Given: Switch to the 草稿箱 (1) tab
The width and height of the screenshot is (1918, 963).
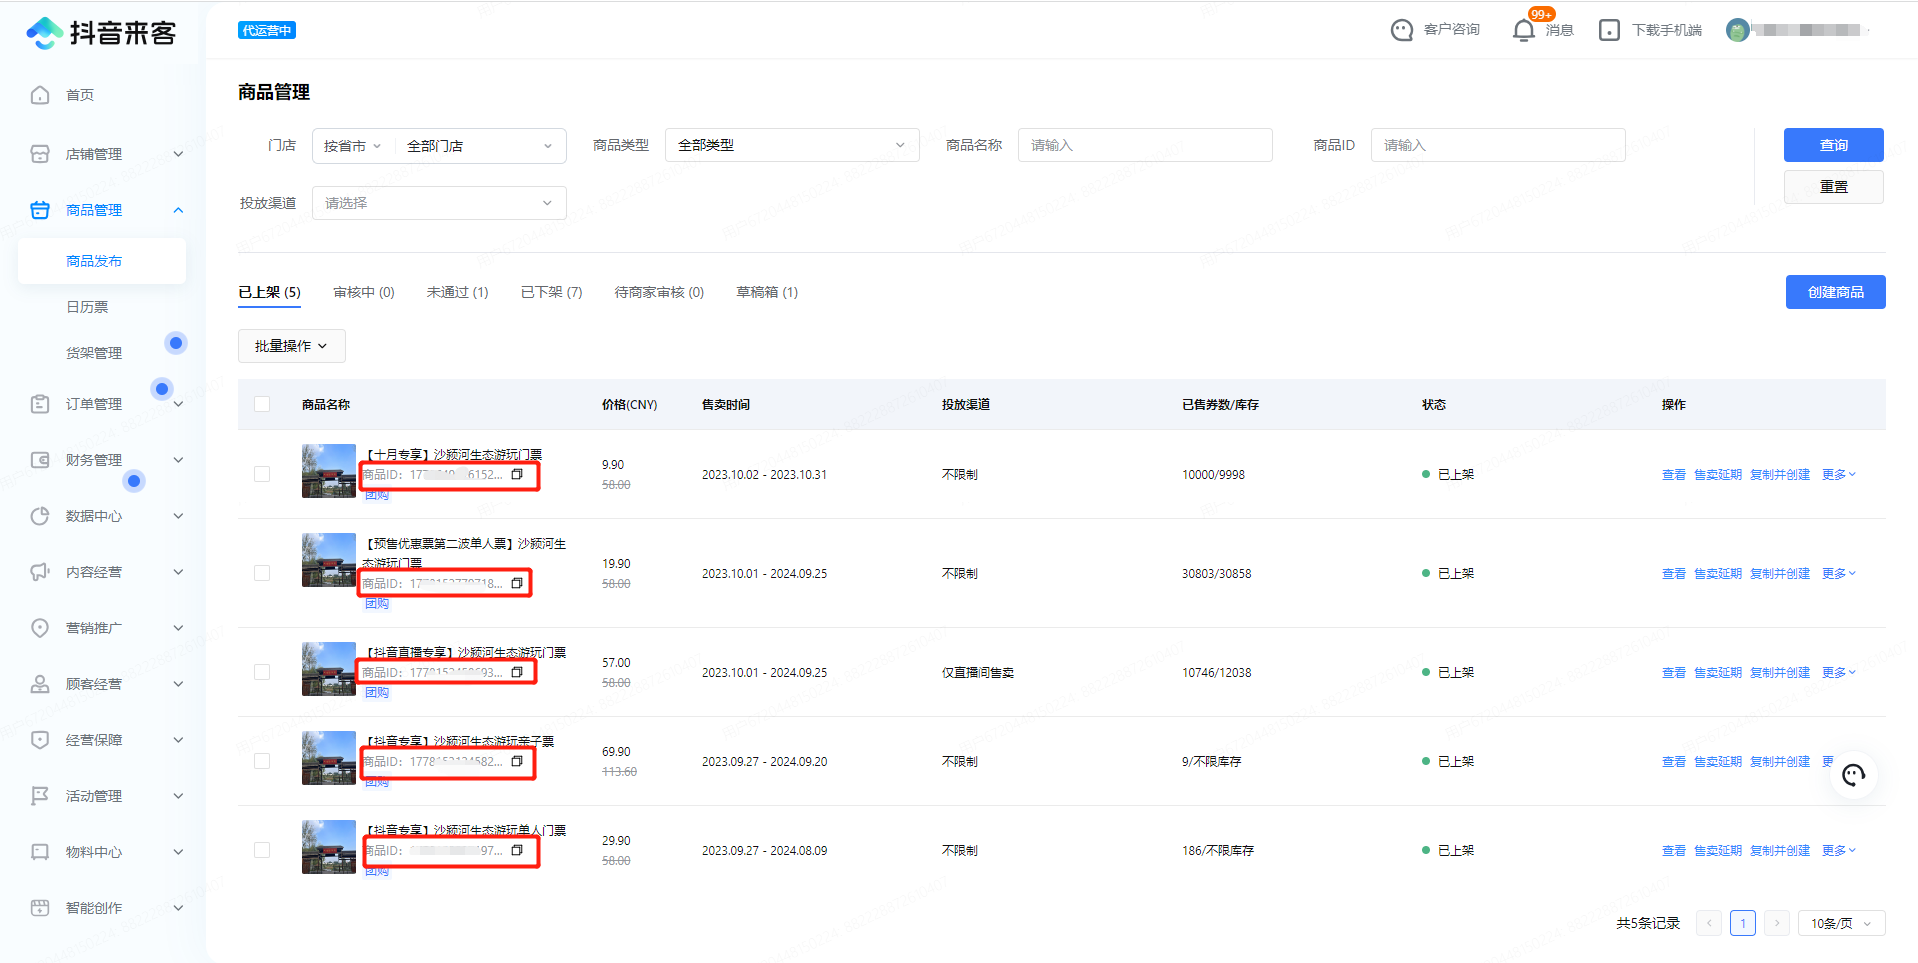Looking at the screenshot, I should coord(766,292).
